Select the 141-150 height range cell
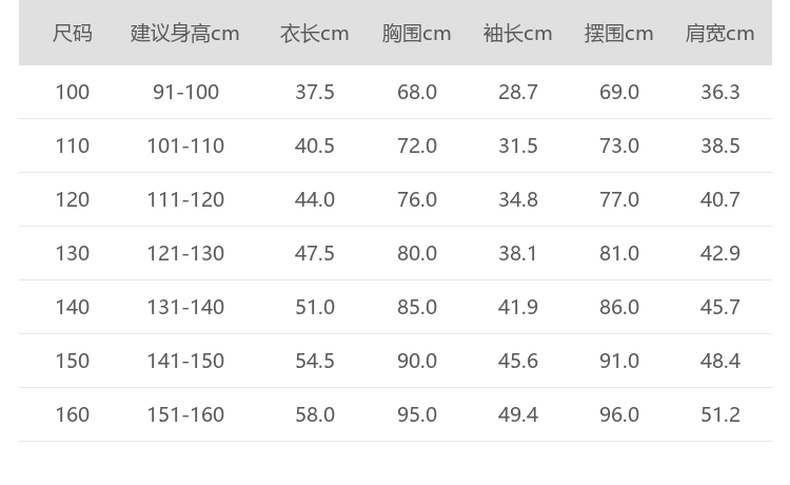Screen dimensions: 790x485 (x=185, y=361)
